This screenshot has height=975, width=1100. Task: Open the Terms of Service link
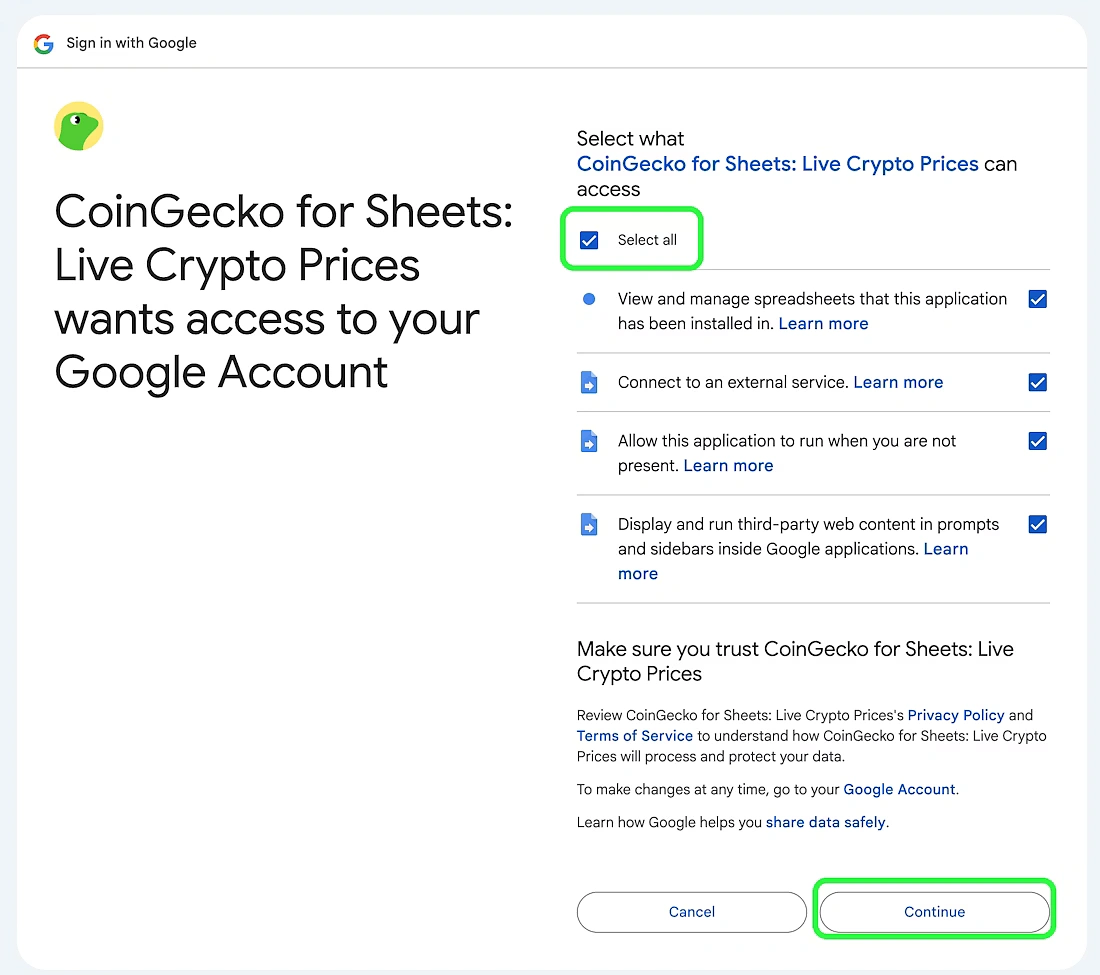tap(634, 736)
